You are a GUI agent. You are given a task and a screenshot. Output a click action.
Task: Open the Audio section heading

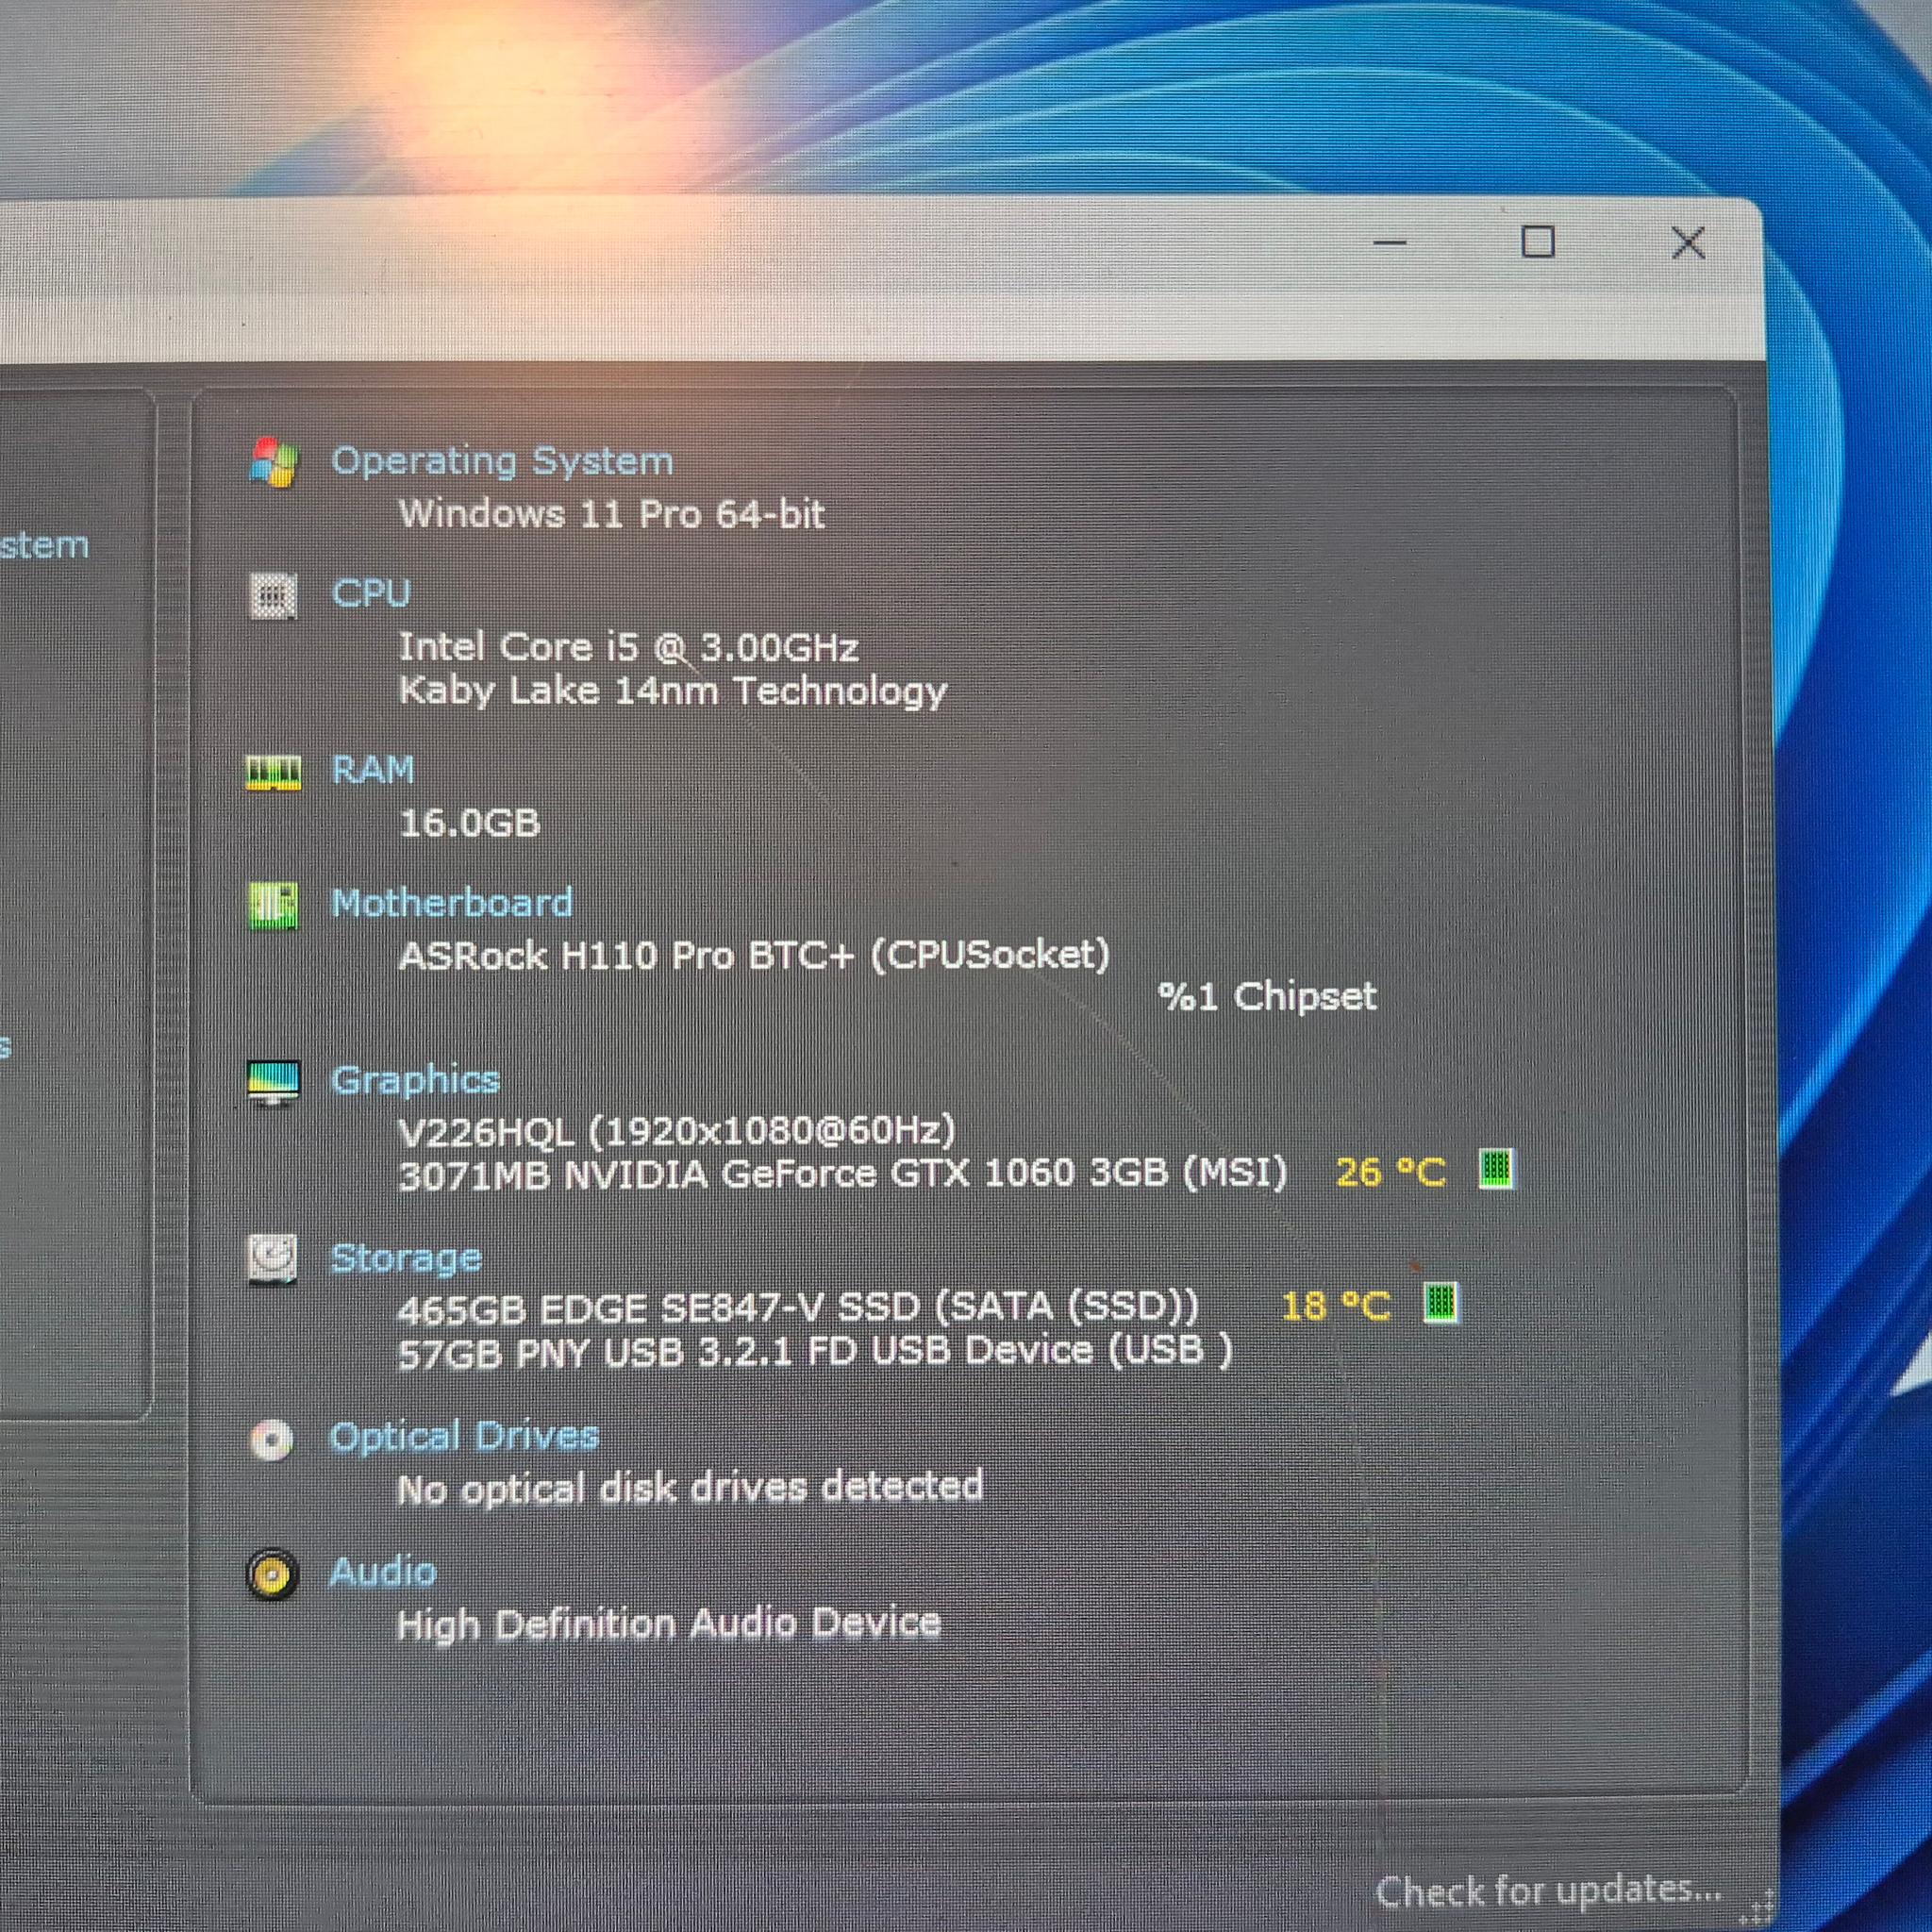(x=383, y=1572)
